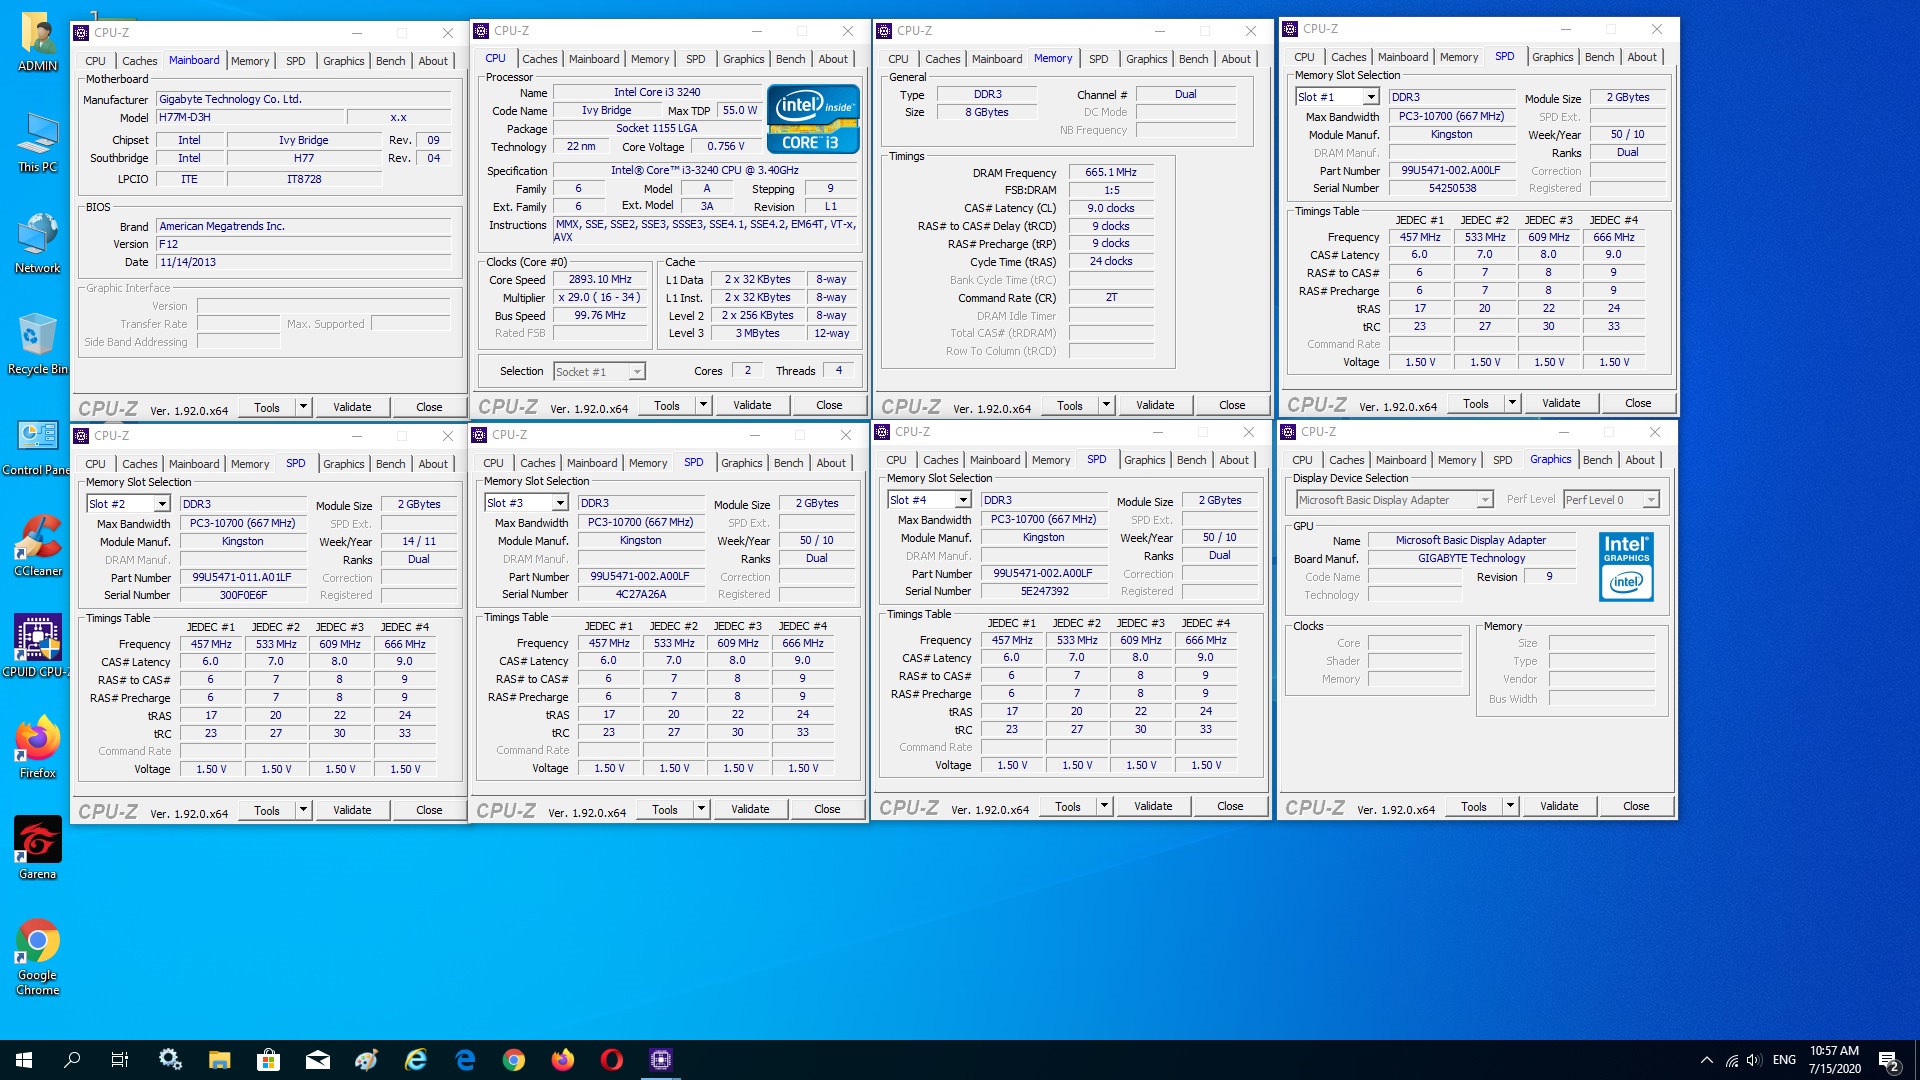
Task: Open the volume control in tray
Action: pos(1754,1060)
